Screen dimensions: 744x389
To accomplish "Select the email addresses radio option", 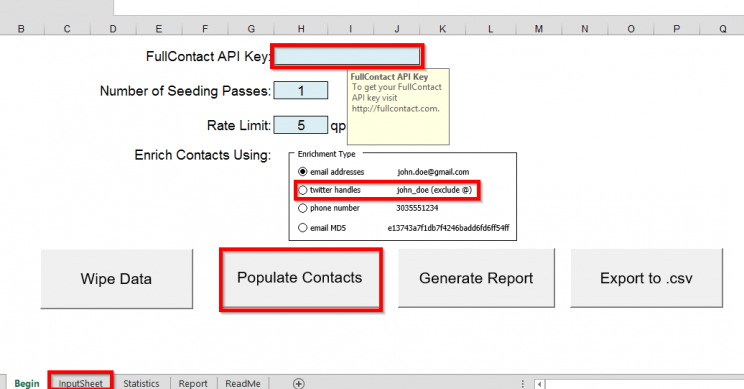I will pyautogui.click(x=302, y=172).
